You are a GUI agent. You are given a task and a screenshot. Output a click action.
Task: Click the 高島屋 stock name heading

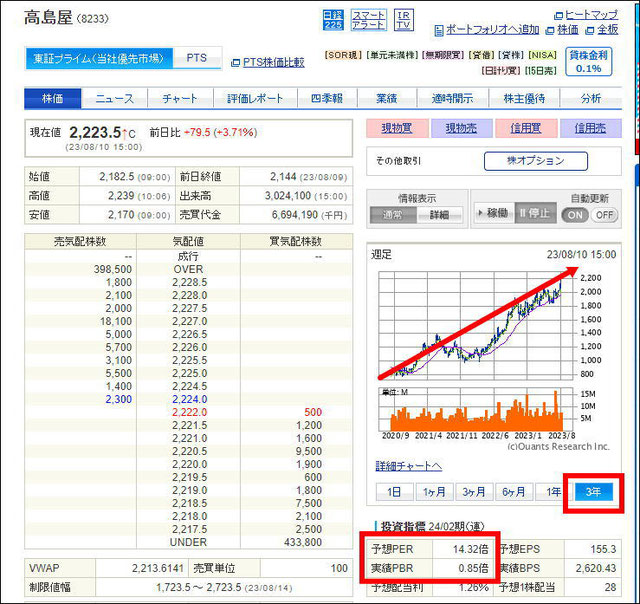[48, 18]
